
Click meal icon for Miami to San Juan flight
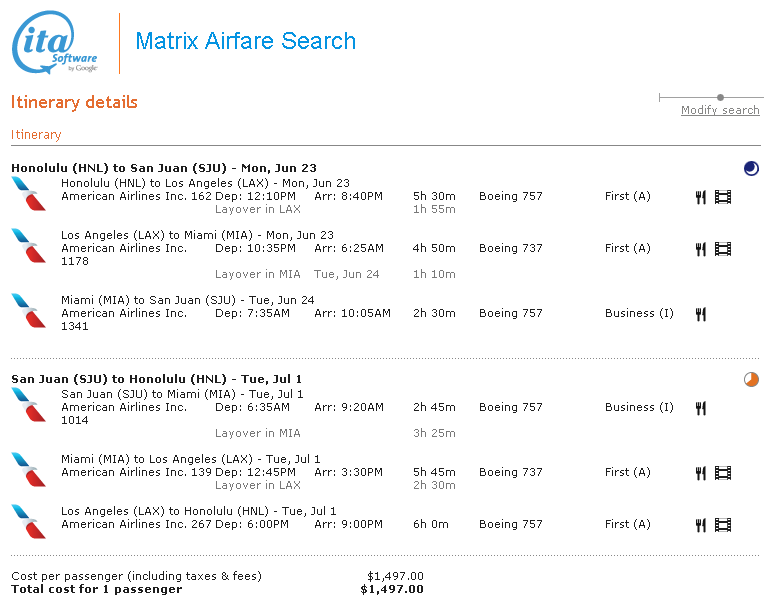pyautogui.click(x=701, y=314)
